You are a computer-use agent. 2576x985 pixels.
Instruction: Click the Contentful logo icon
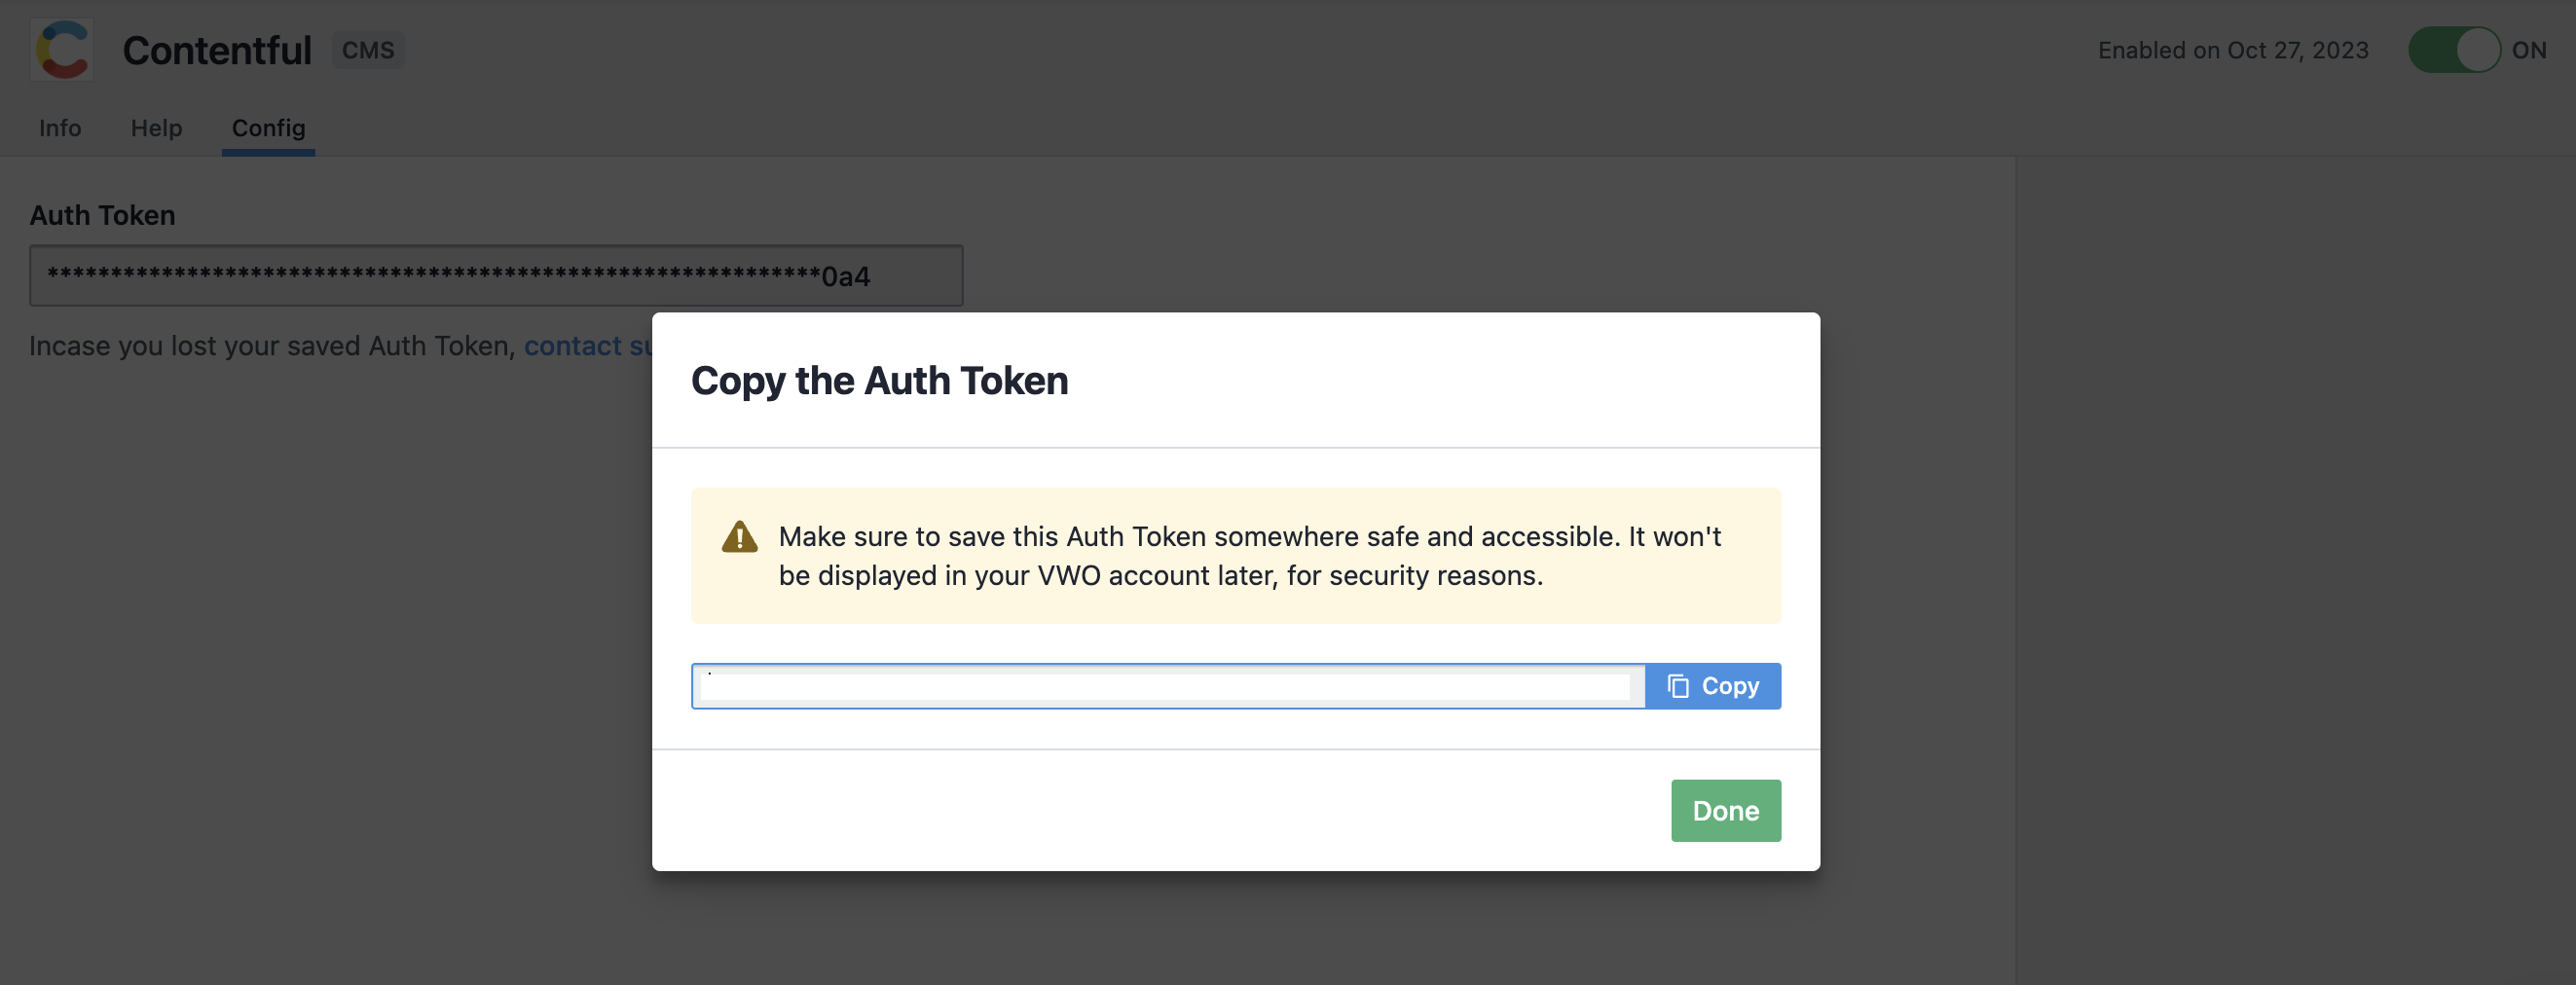(62, 49)
